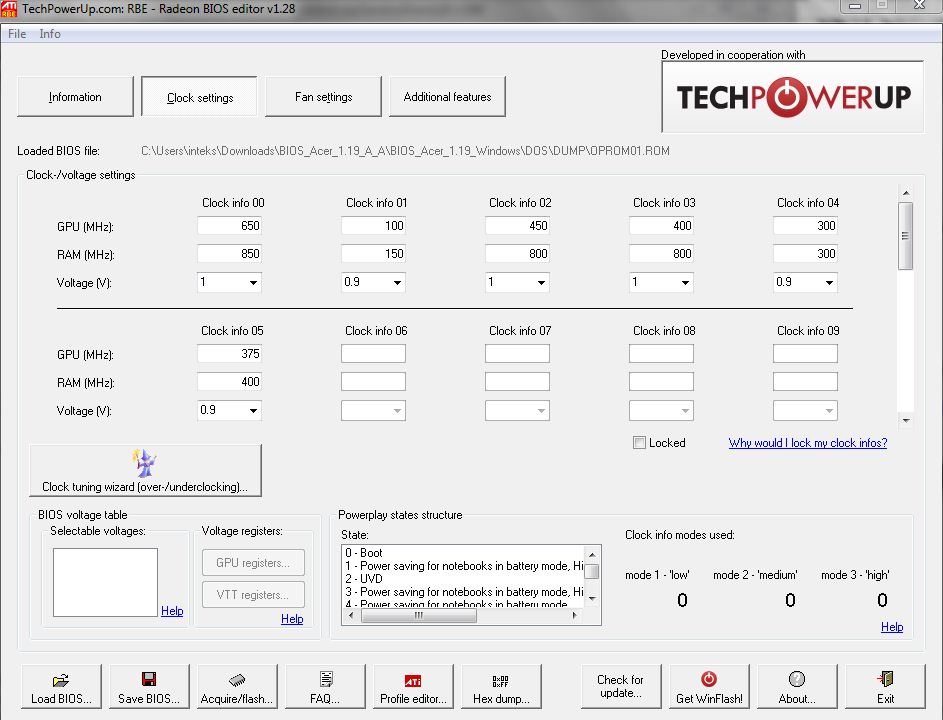Expand Clock info 00 voltage dropdown
943x720 pixels.
click(254, 283)
